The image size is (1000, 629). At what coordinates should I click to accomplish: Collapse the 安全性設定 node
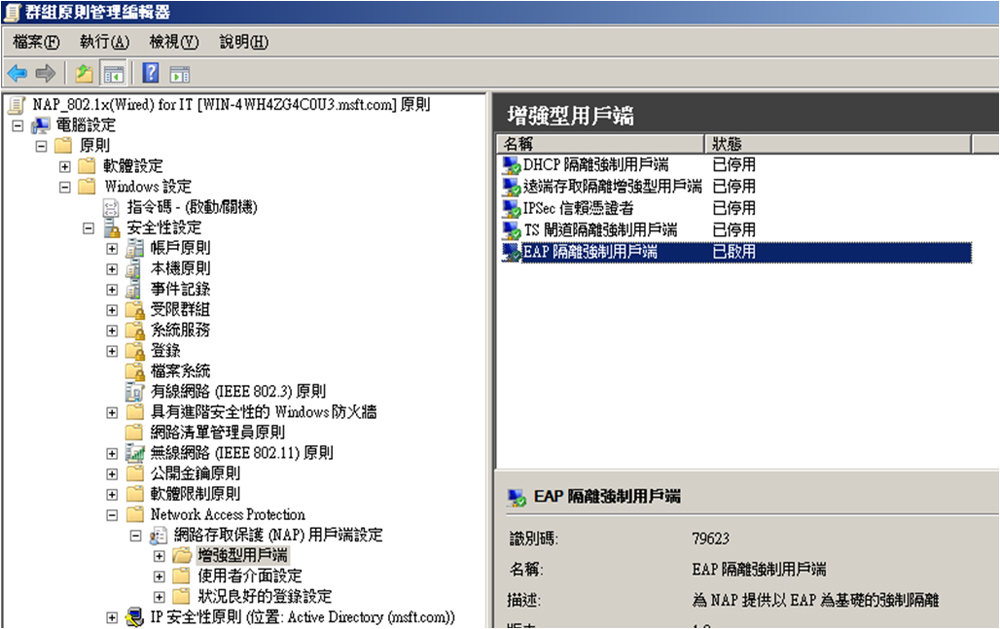(89, 228)
